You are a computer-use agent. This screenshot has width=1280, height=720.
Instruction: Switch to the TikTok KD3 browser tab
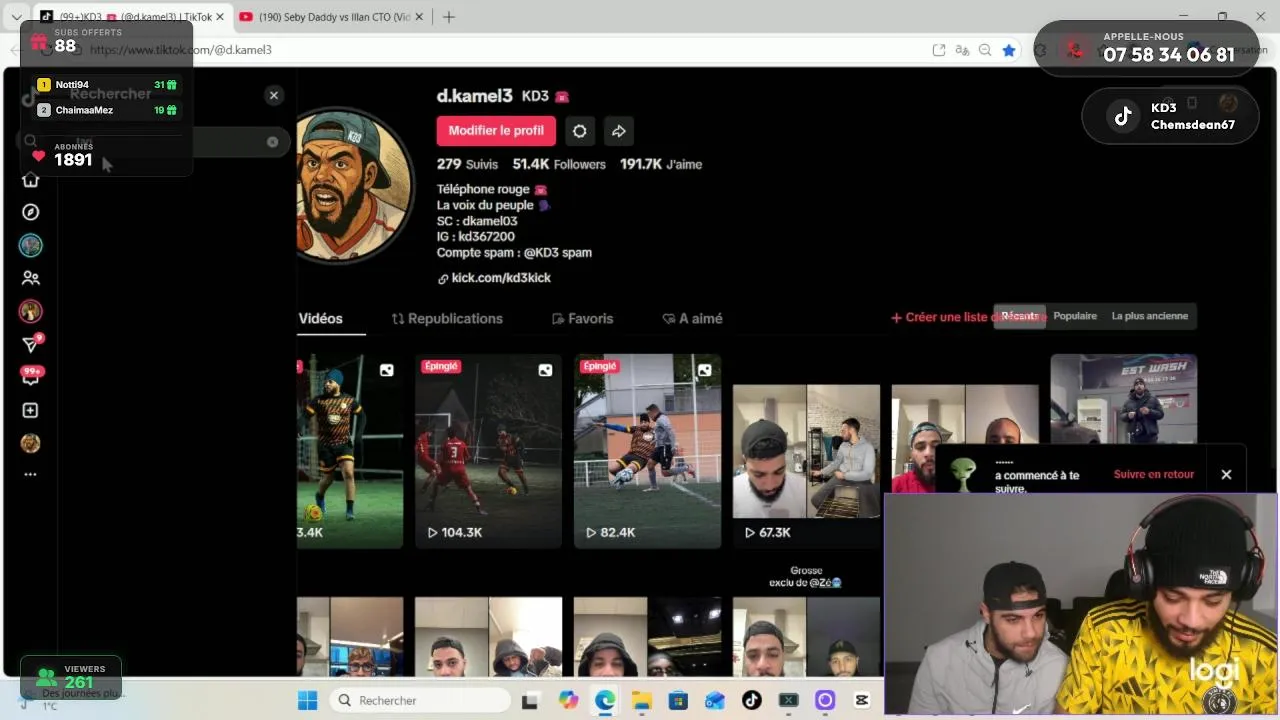pyautogui.click(x=131, y=17)
